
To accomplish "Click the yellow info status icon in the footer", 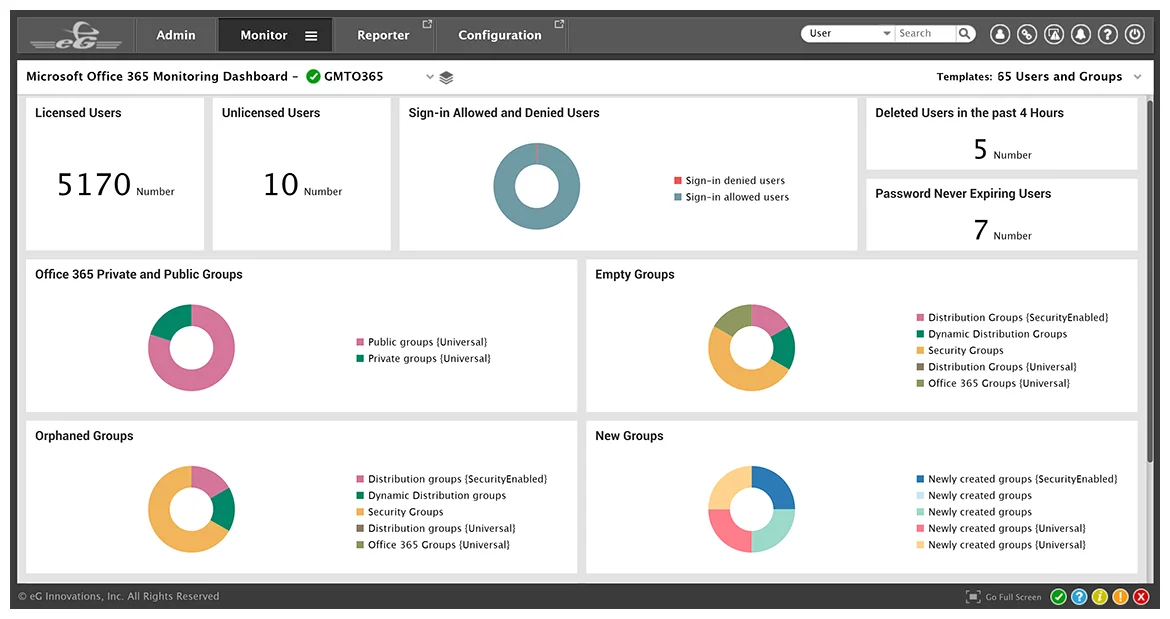I will click(x=1100, y=597).
